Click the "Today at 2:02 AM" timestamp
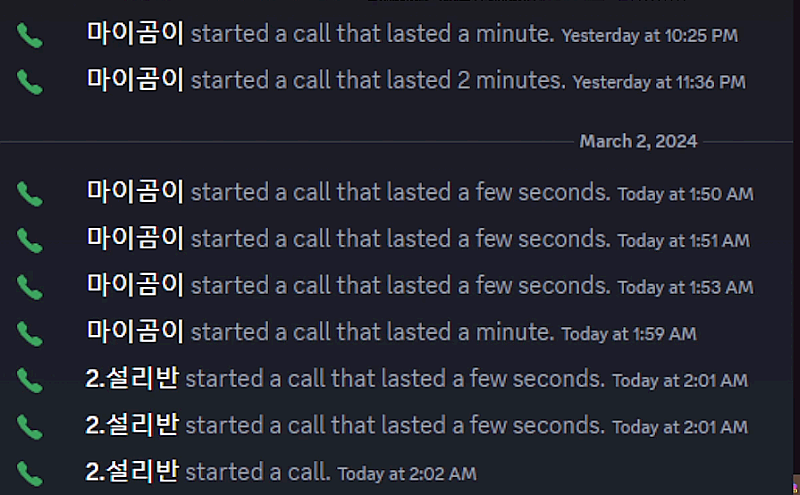This screenshot has width=800, height=495. coord(407,472)
